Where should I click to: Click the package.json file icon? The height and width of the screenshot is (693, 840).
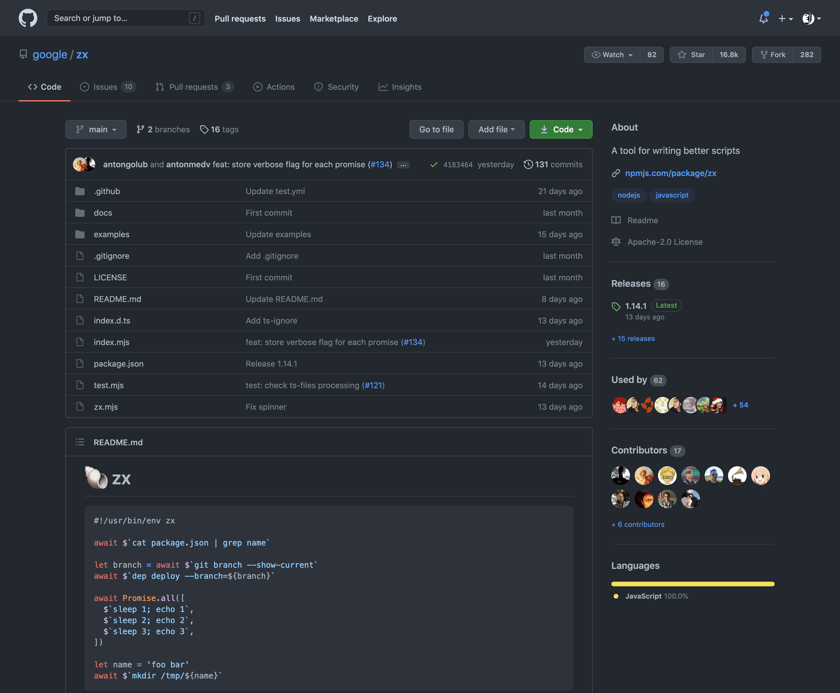[80, 364]
